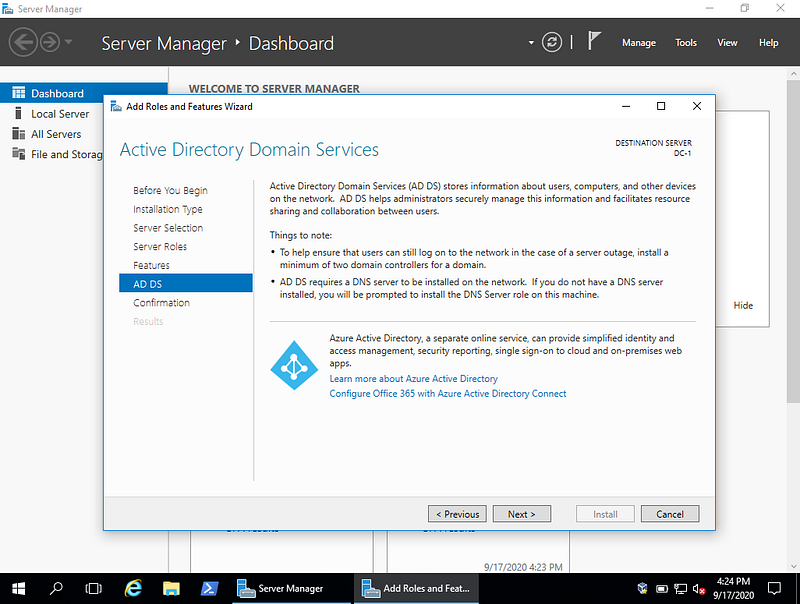800x604 pixels.
Task: Expand the dropdown arrow beside refresh
Action: point(531,43)
